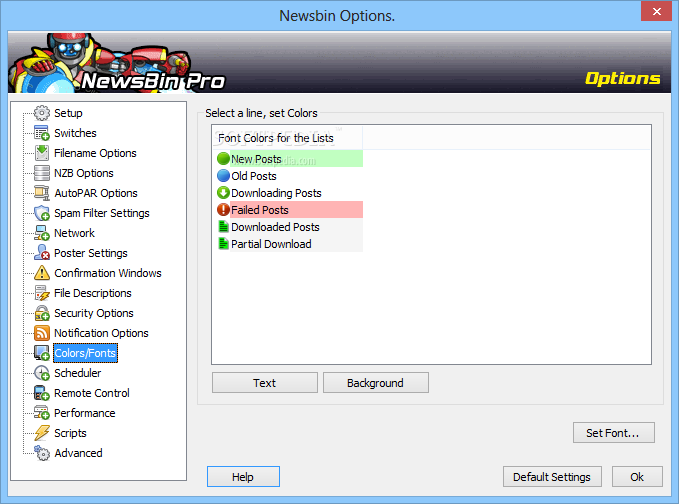The width and height of the screenshot is (679, 504).
Task: Click the Help button
Action: point(243,477)
